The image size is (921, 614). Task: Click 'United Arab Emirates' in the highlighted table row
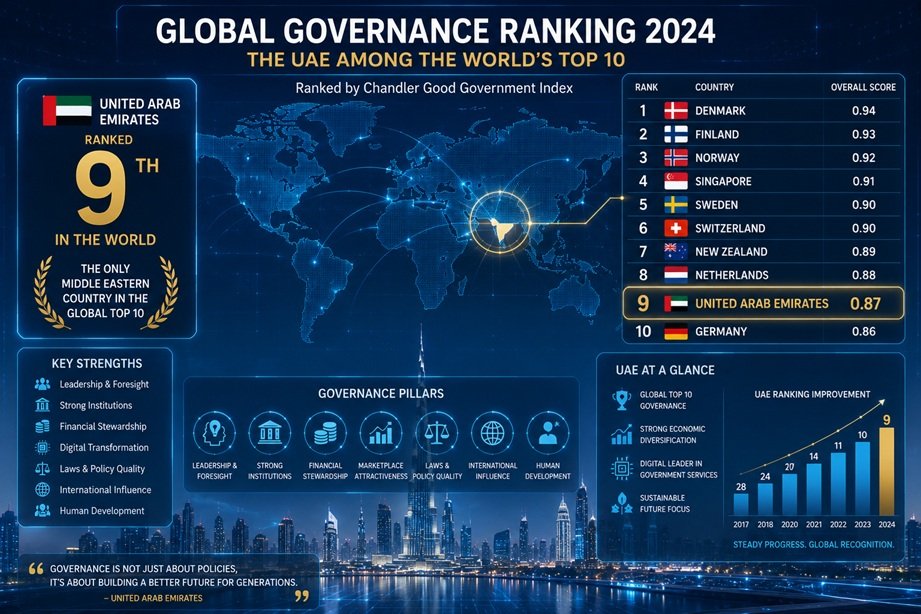(762, 304)
